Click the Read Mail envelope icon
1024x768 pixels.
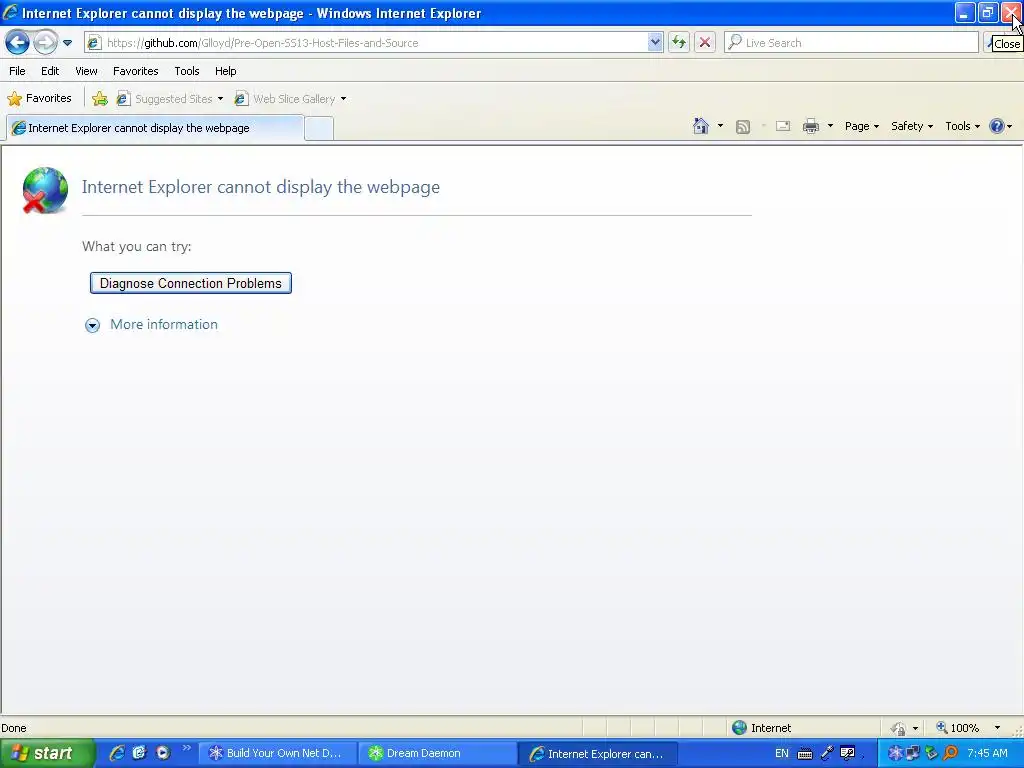click(783, 126)
